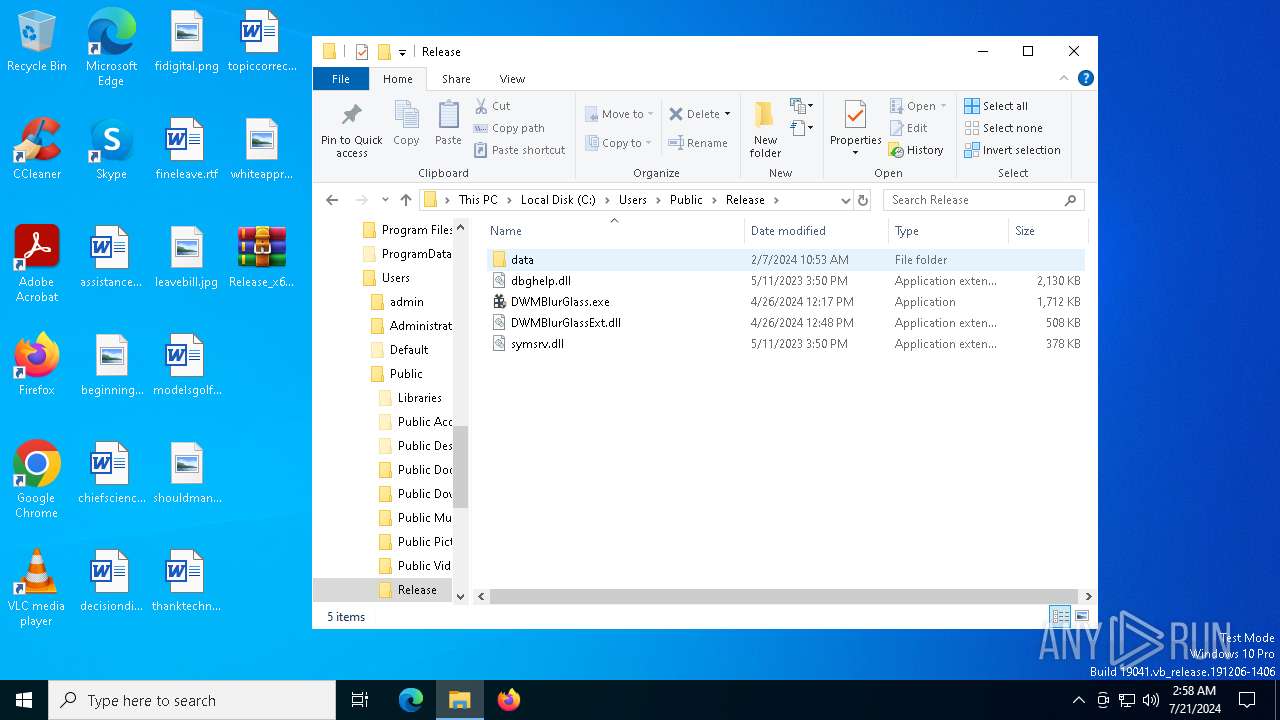Switch to the View ribbon tab

pyautogui.click(x=512, y=79)
